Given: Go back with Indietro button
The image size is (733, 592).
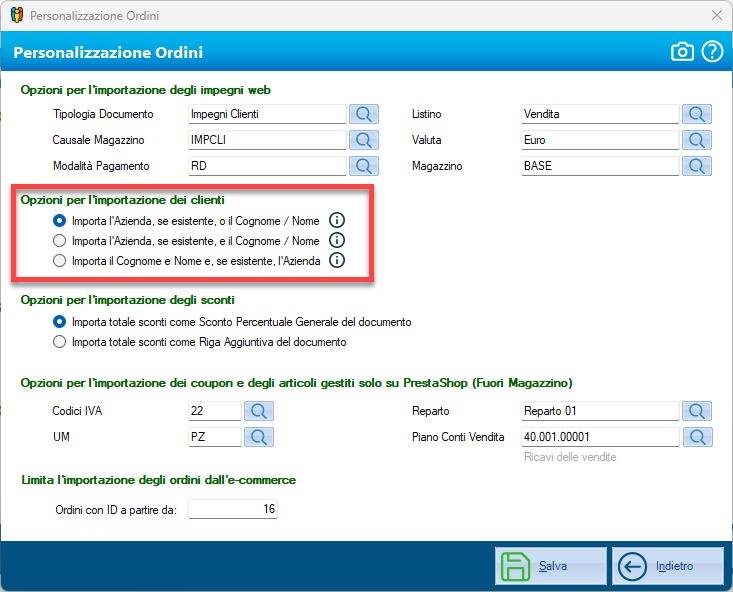Looking at the screenshot, I should [x=668, y=566].
